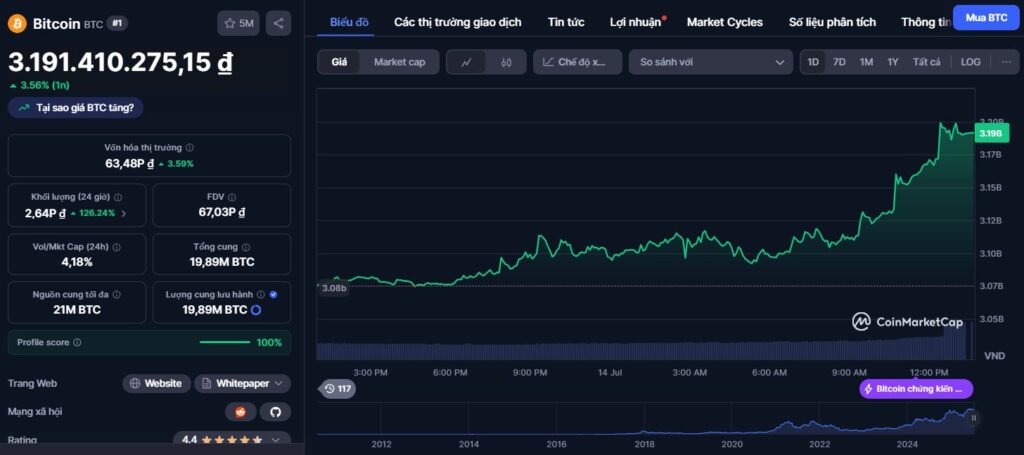Click the trend arrow in Tại sao giá BTC tăng
1024x455 pixels.
(24, 108)
